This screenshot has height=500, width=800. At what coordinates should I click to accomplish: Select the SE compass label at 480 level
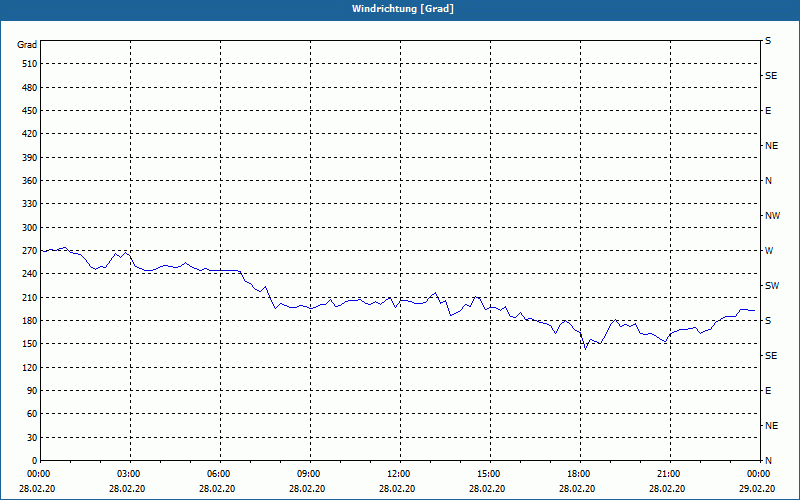(x=771, y=76)
